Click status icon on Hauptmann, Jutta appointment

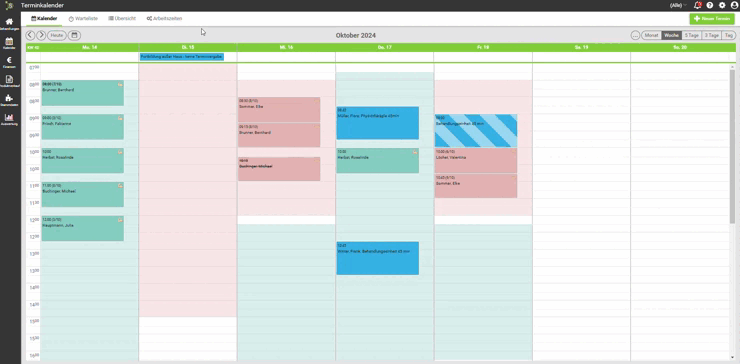pyautogui.click(x=120, y=220)
